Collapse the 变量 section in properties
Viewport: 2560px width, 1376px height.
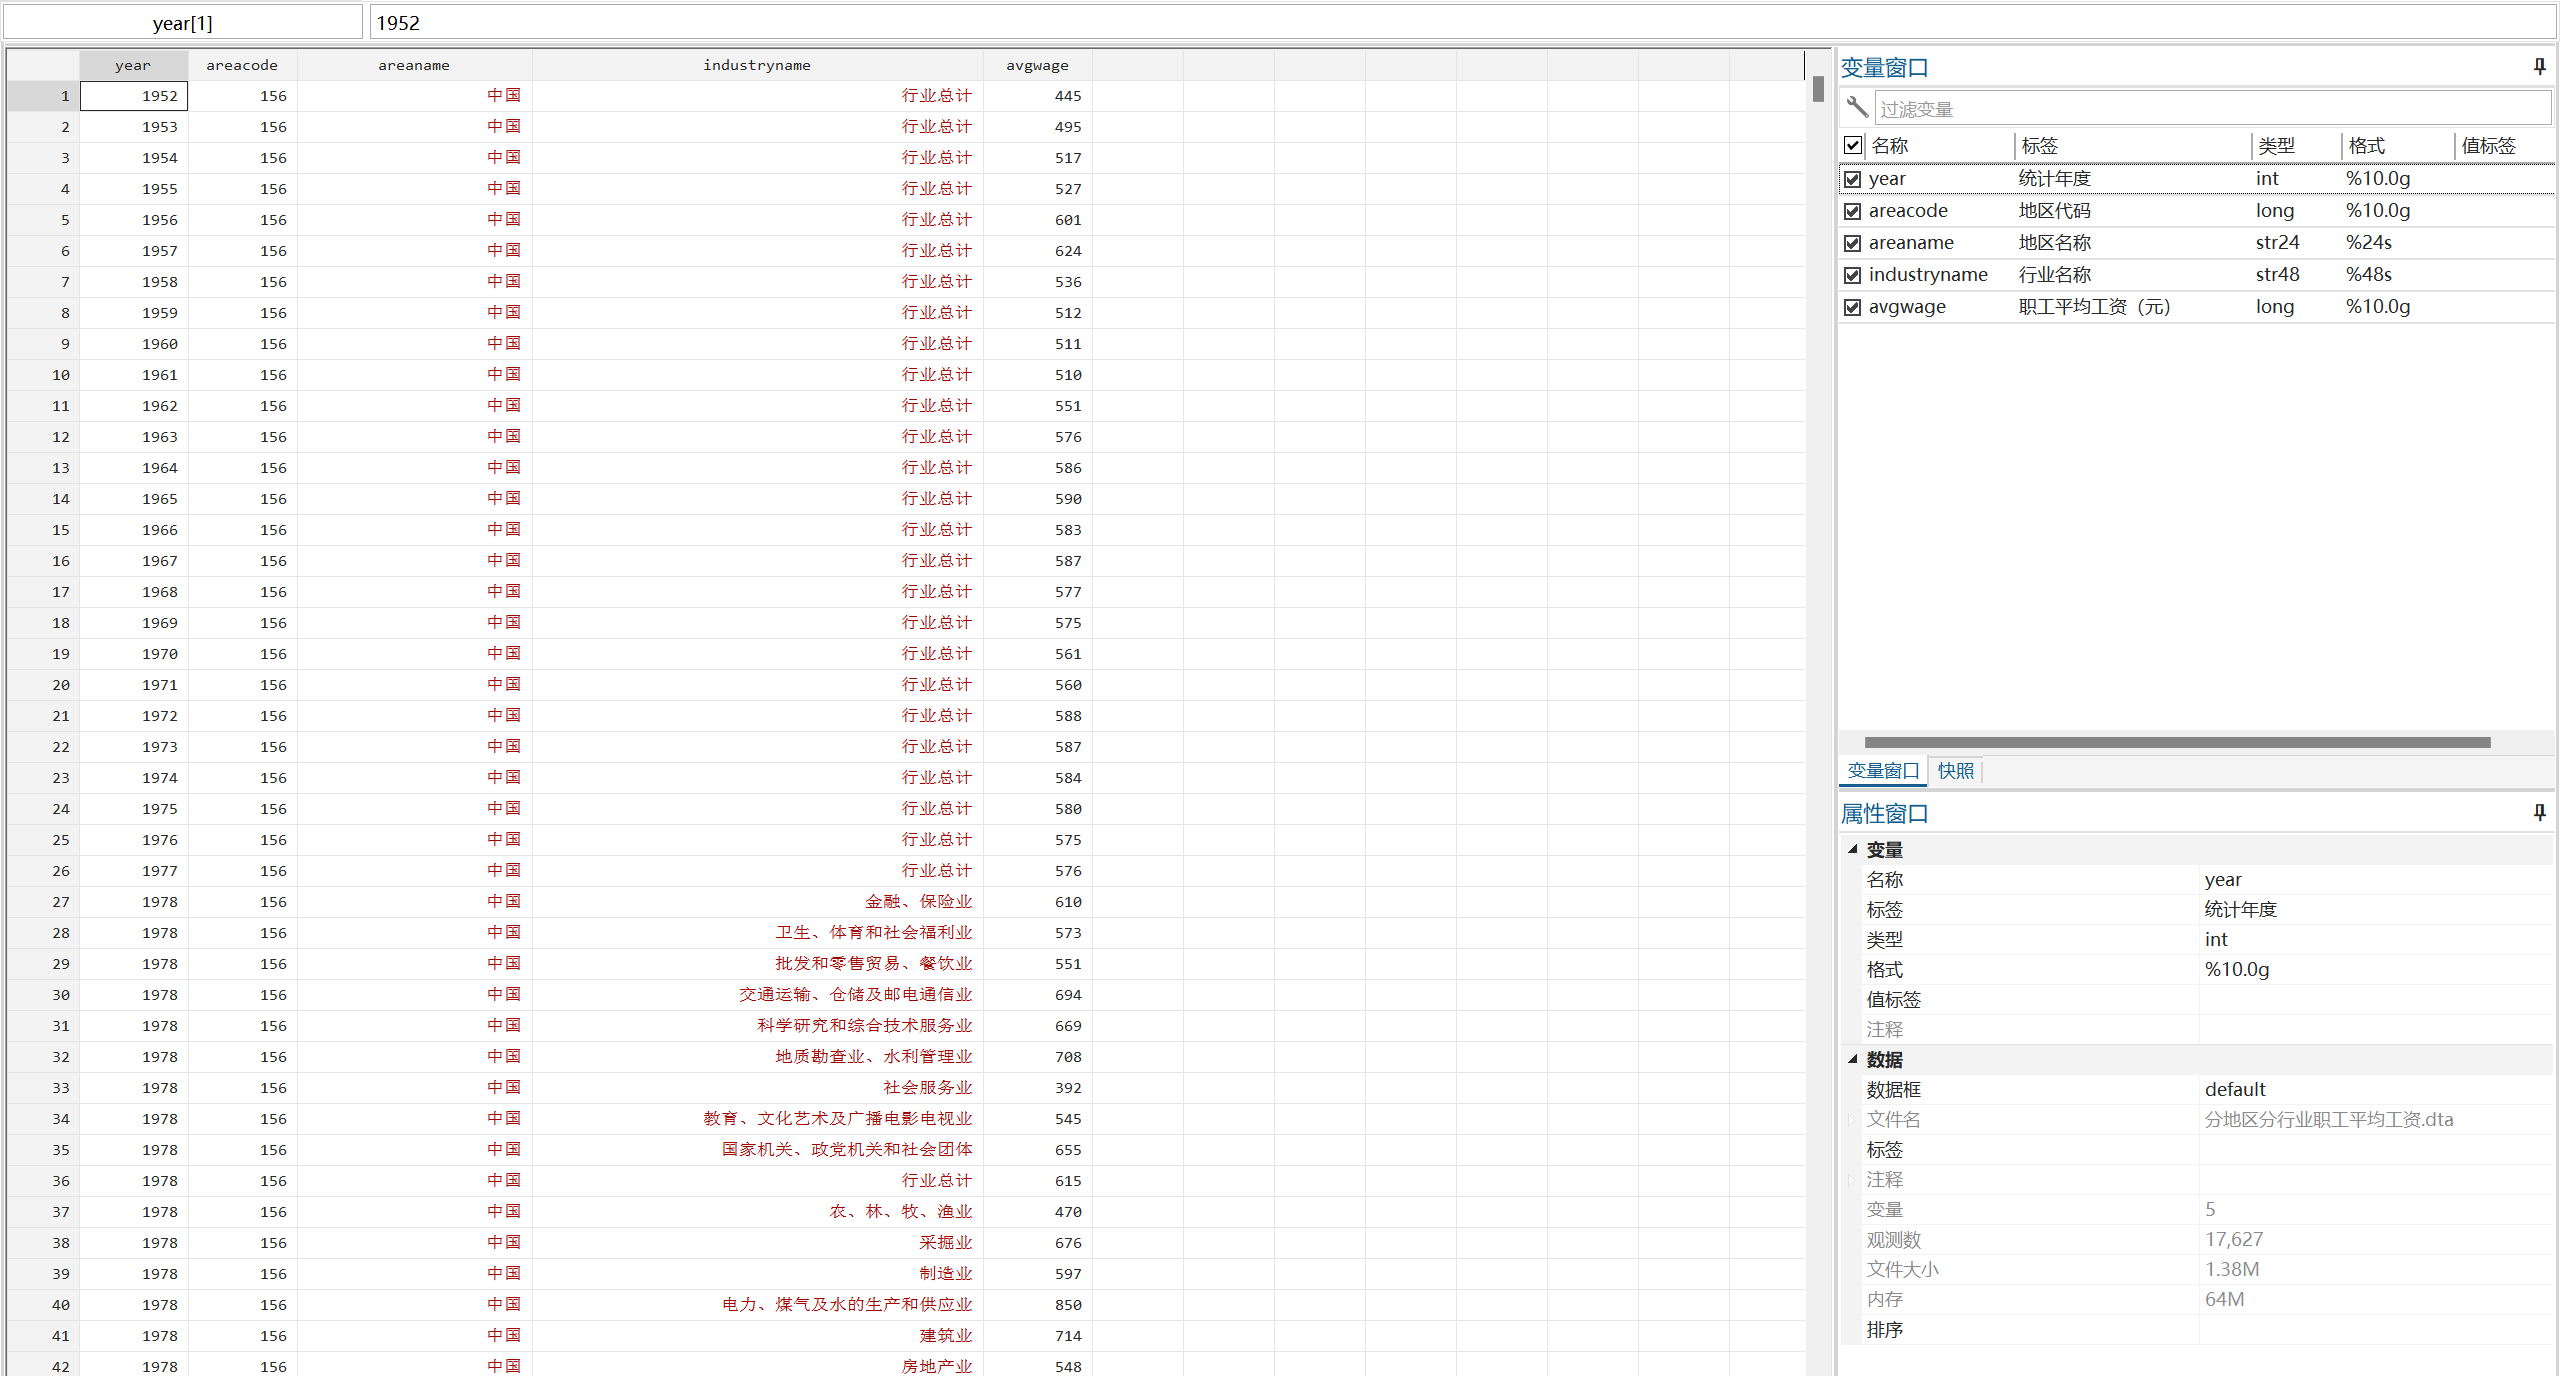click(x=1853, y=849)
